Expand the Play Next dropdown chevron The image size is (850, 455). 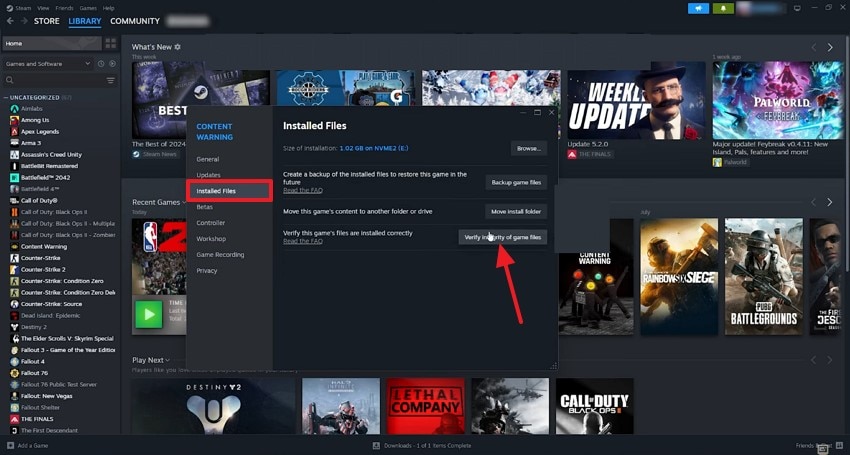click(x=168, y=360)
